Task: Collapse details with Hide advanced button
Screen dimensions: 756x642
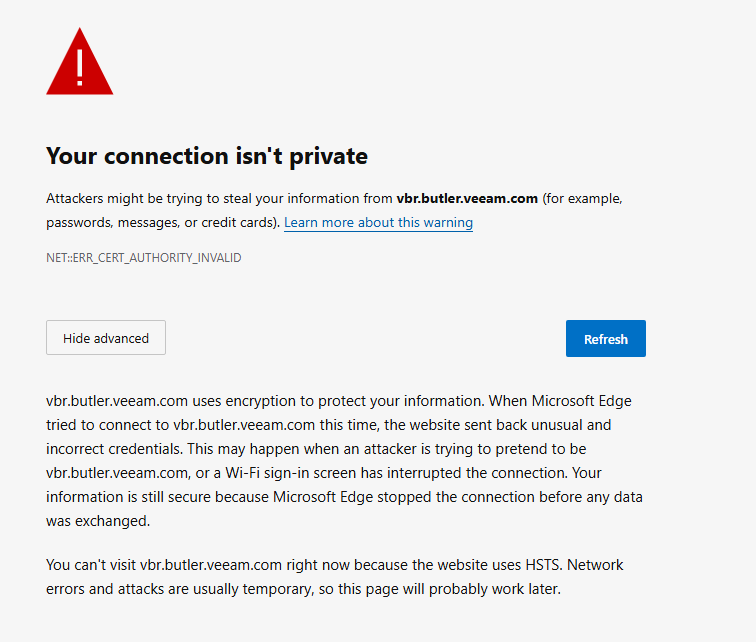Action: coord(106,338)
